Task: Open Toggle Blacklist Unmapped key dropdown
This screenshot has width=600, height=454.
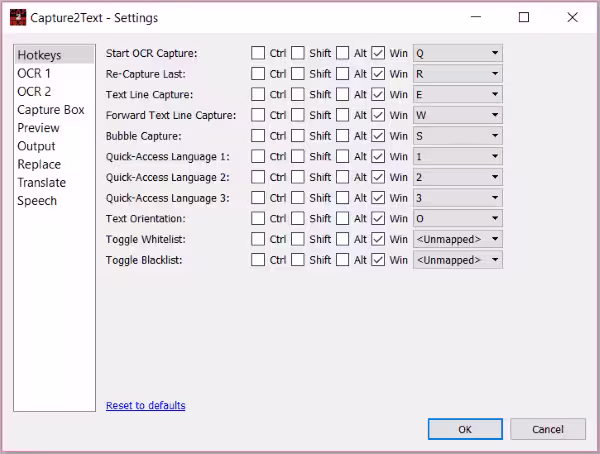Action: [458, 260]
